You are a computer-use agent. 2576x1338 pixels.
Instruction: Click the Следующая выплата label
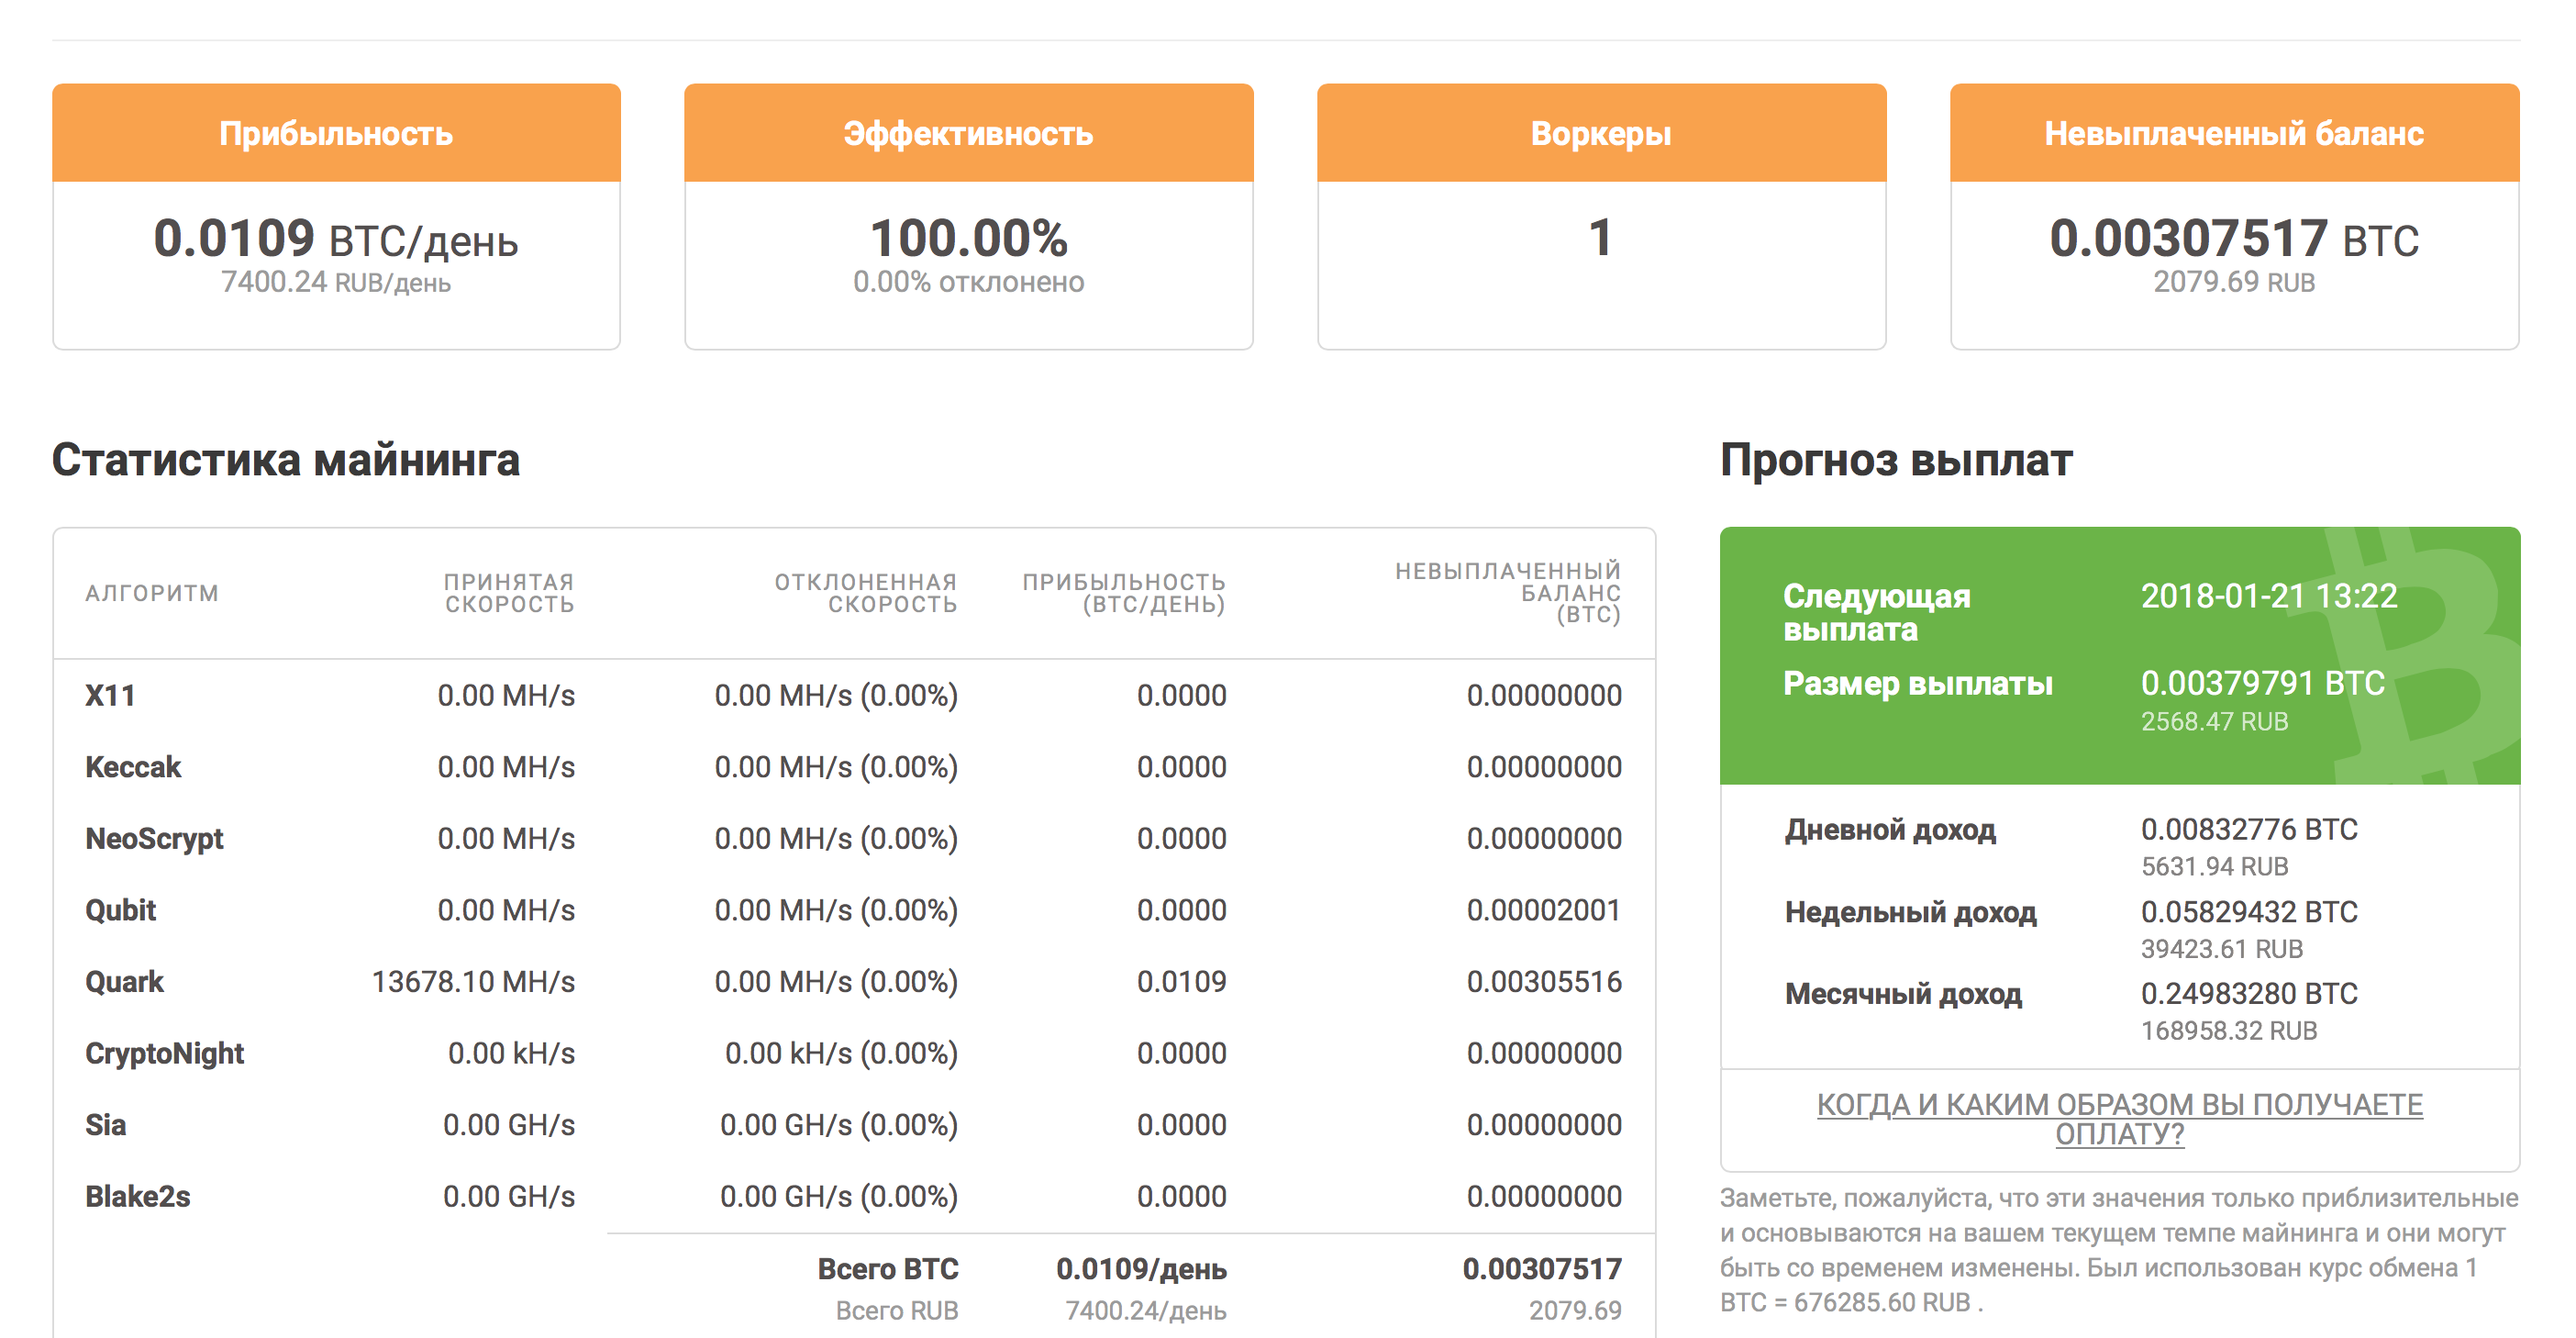point(1876,613)
